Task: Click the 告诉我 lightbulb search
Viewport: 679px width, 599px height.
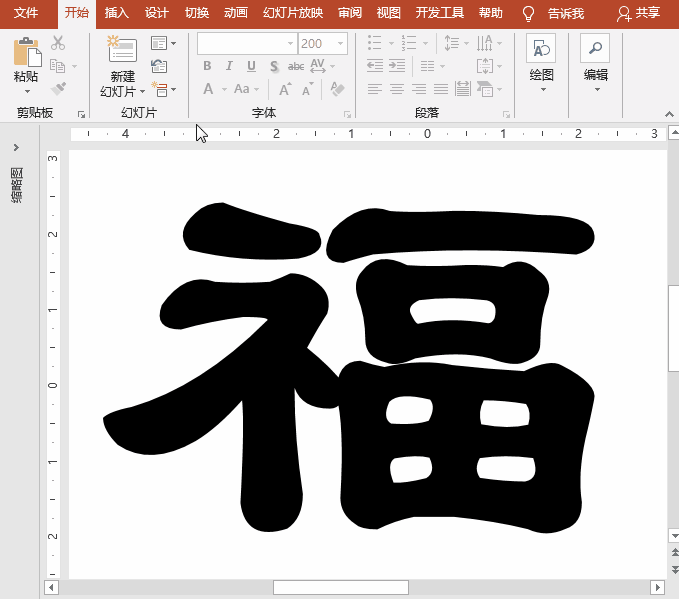Action: [553, 14]
